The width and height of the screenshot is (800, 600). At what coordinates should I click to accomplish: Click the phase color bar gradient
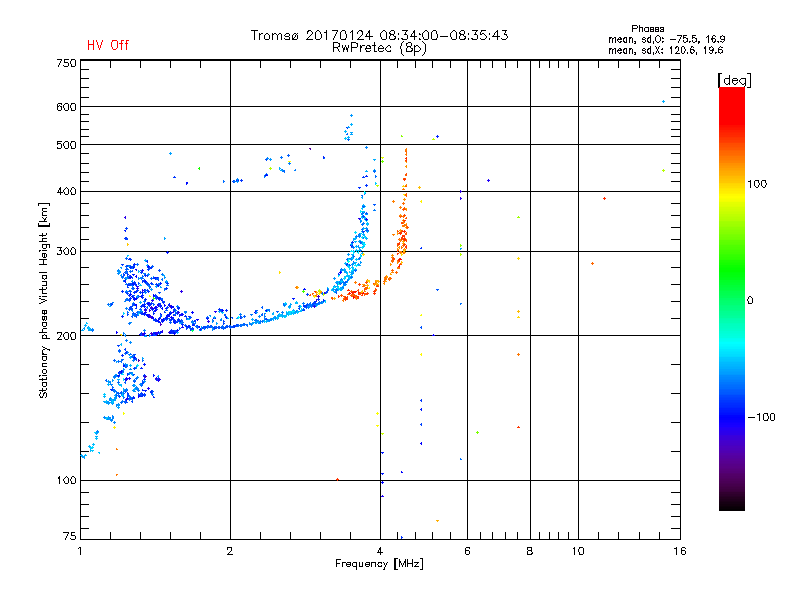(732, 298)
